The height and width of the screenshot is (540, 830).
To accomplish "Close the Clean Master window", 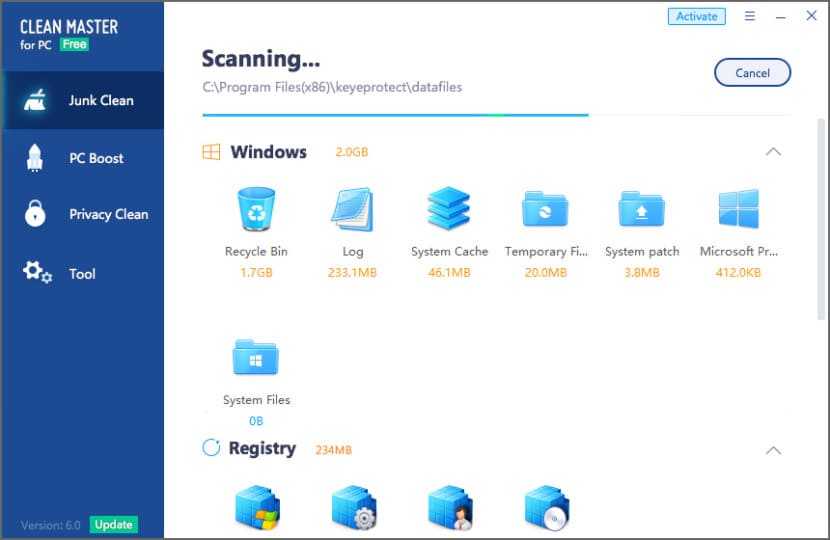I will [811, 16].
